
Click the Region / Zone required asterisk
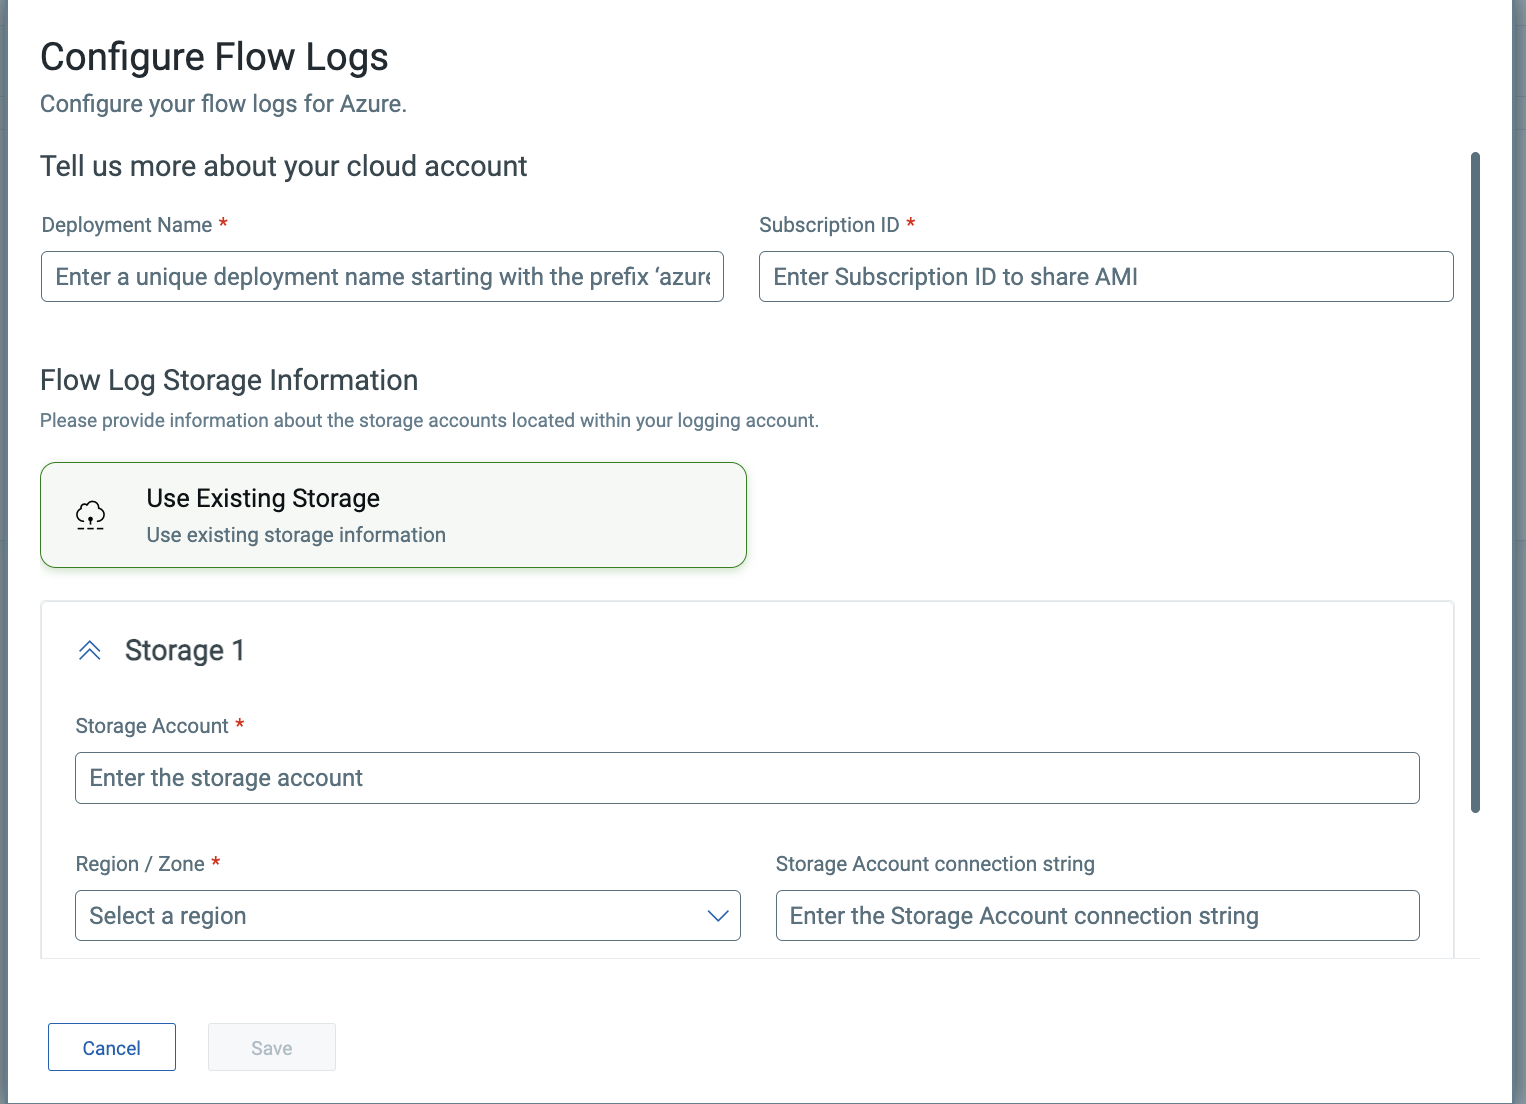(x=217, y=862)
